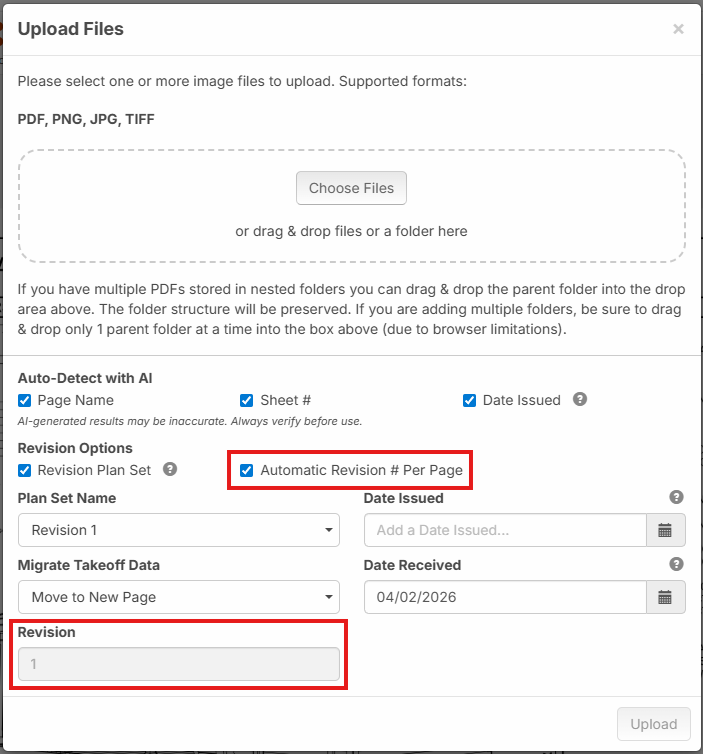Open the Migrate Takeoff Data dropdown

[179, 597]
